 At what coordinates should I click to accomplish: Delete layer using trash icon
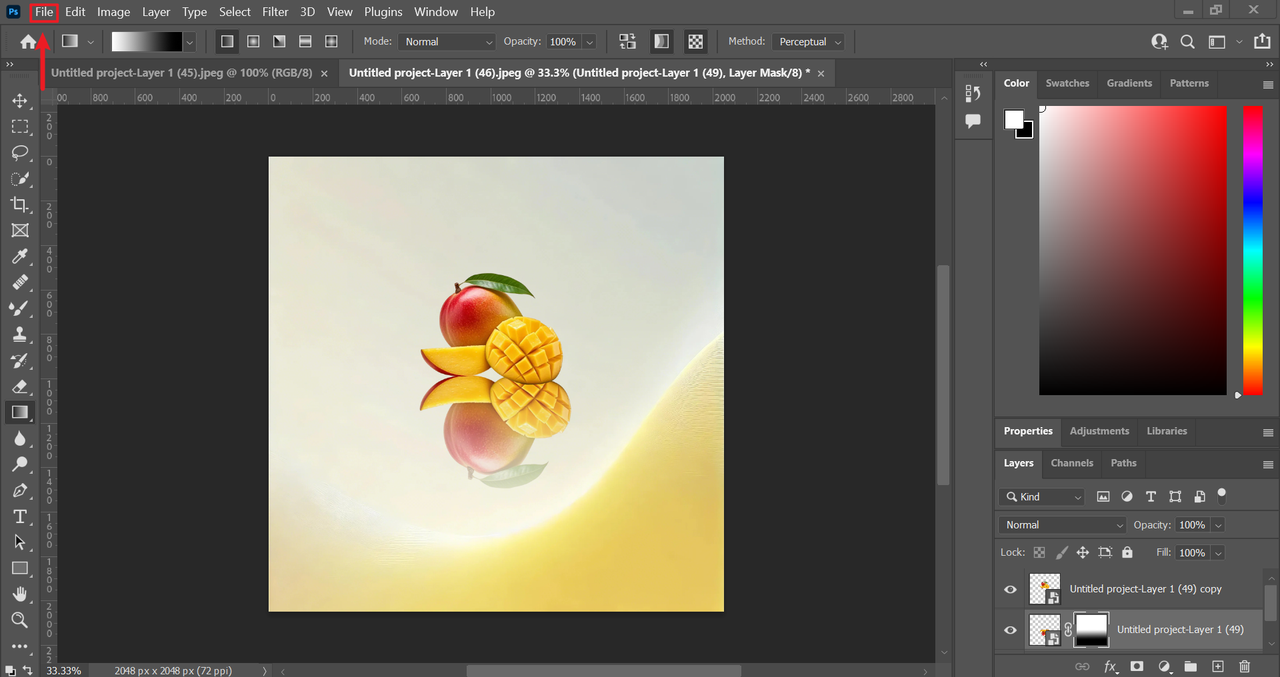point(1244,666)
